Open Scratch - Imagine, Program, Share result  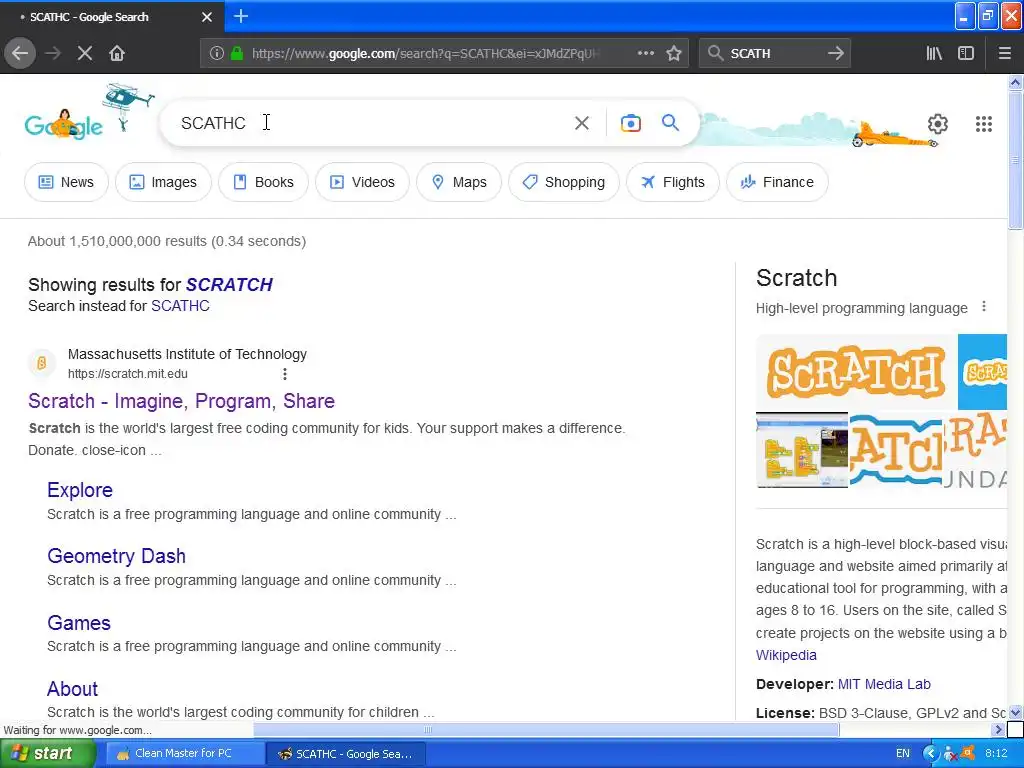point(182,401)
